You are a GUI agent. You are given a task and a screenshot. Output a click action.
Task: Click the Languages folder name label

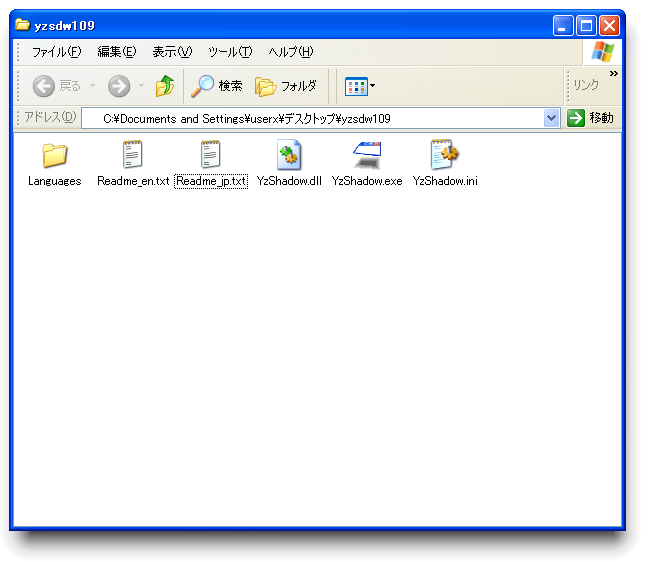click(54, 182)
